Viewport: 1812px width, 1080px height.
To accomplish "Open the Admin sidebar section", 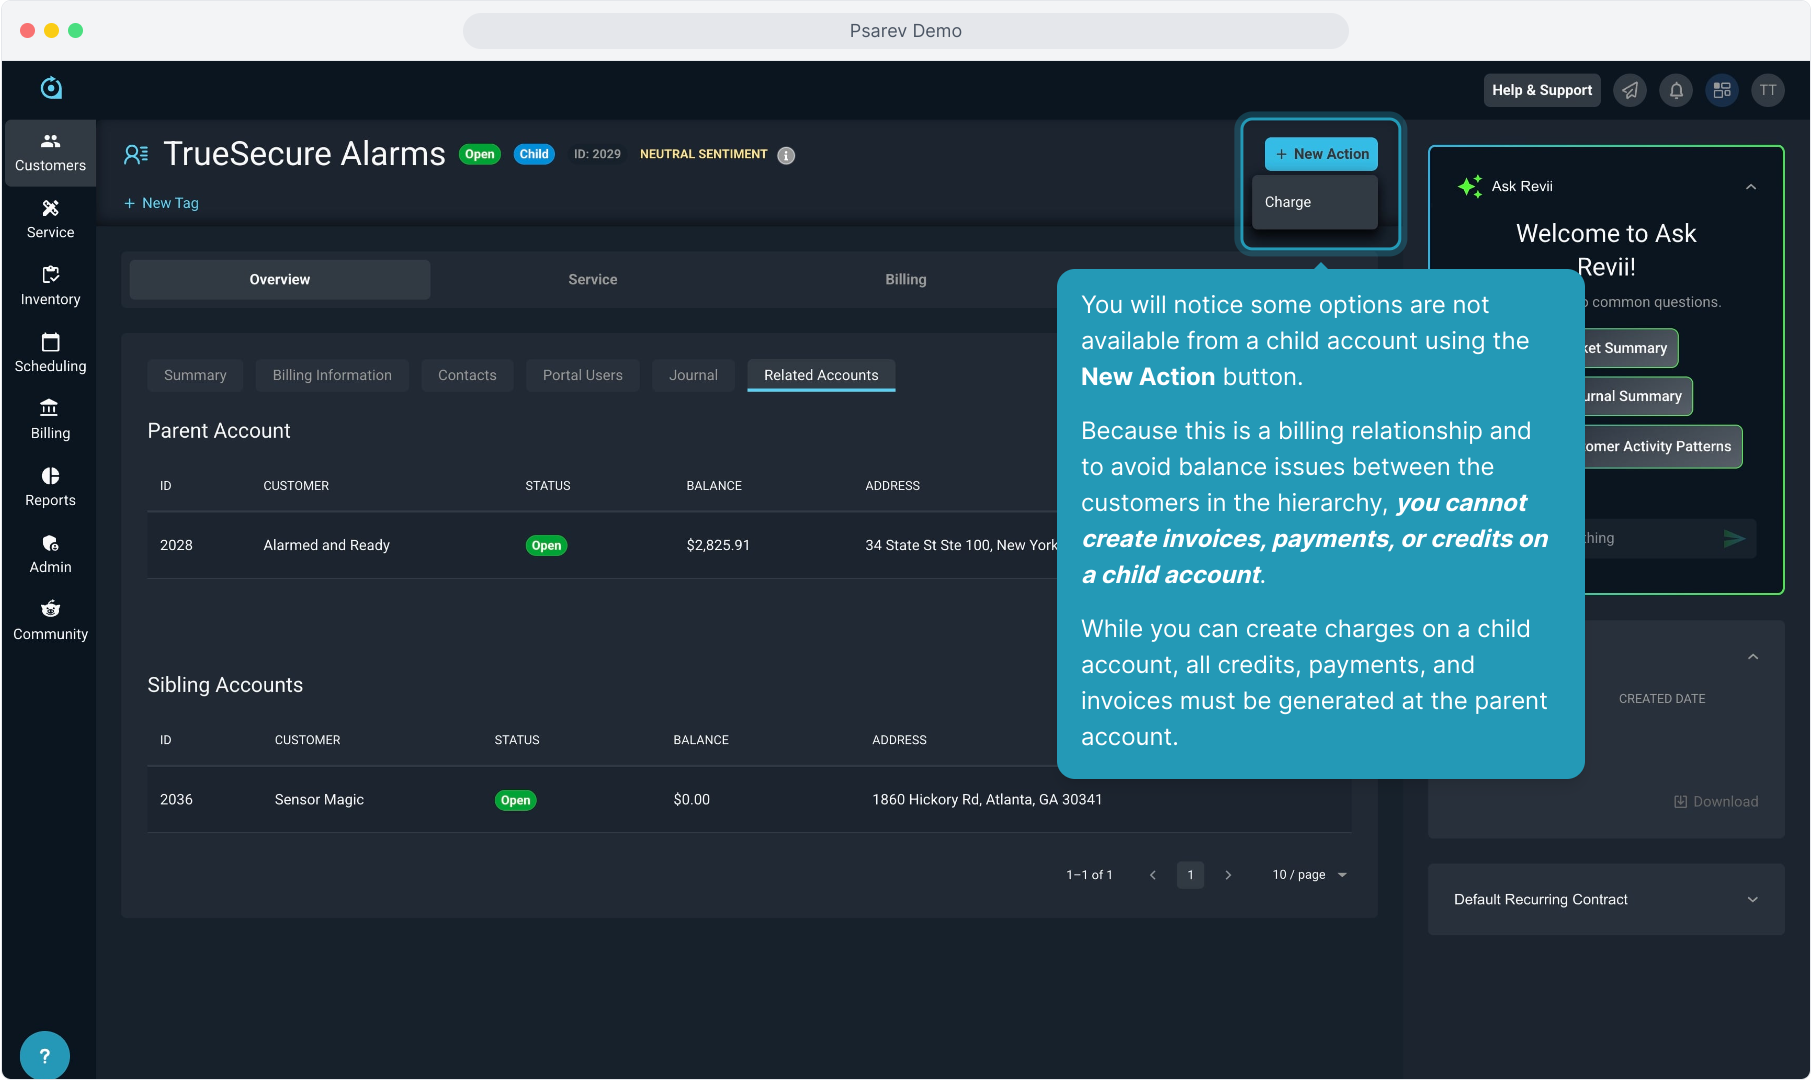I will point(50,554).
